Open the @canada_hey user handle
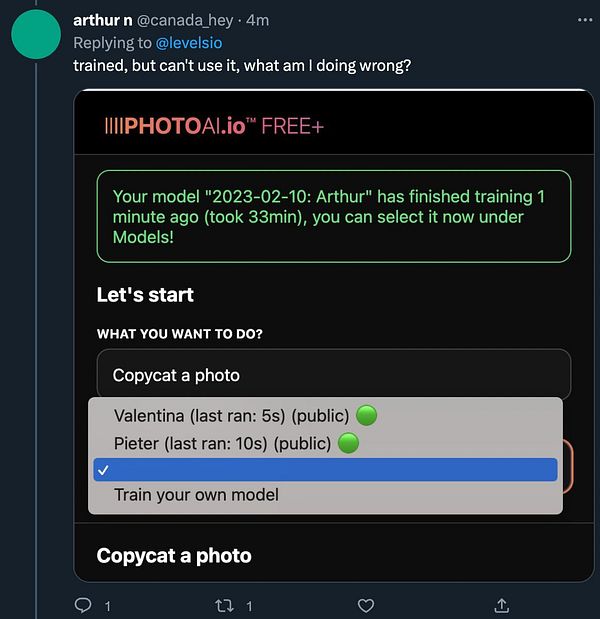Viewport: 600px width, 619px height. [183, 20]
